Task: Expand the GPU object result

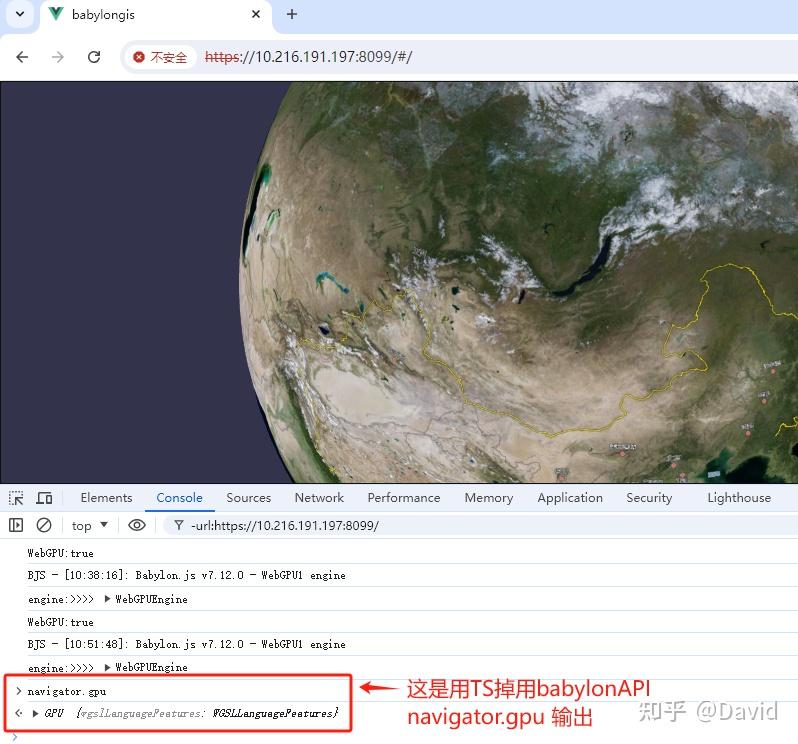Action: pyautogui.click(x=35, y=713)
